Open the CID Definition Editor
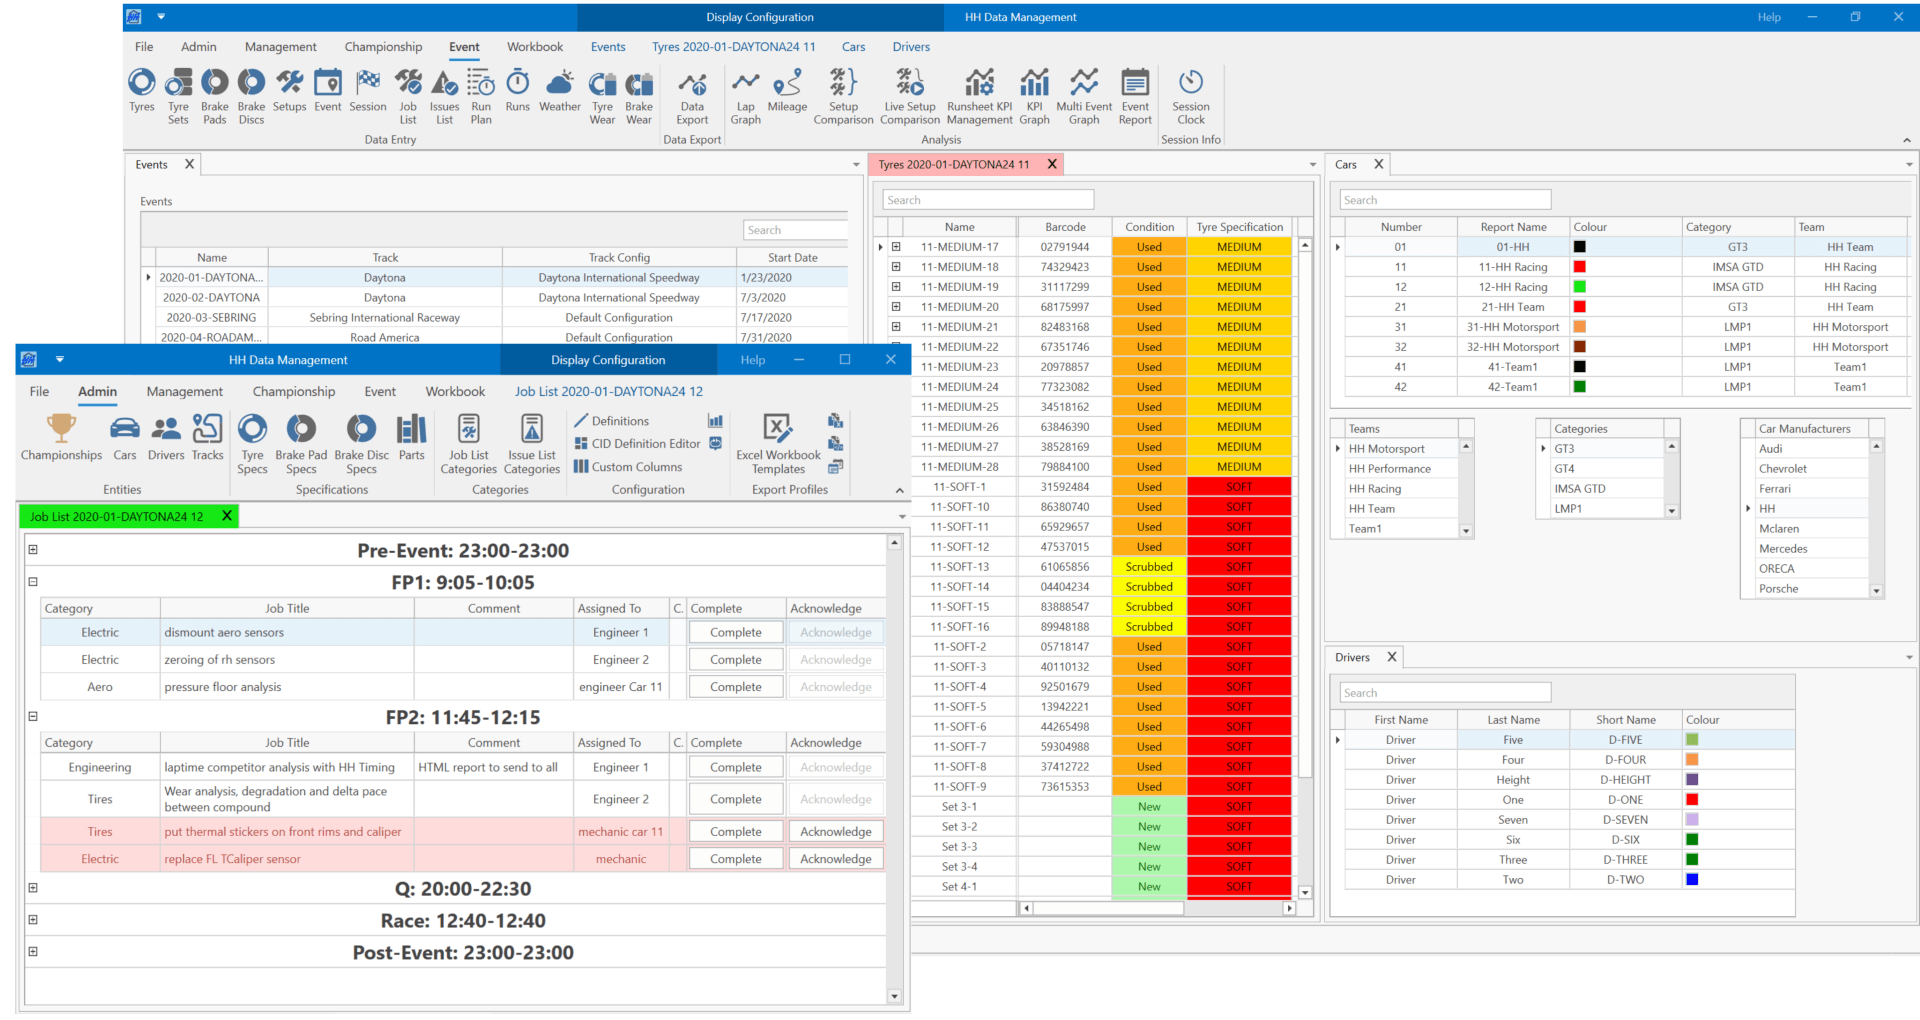The image size is (1920, 1020). pos(637,444)
